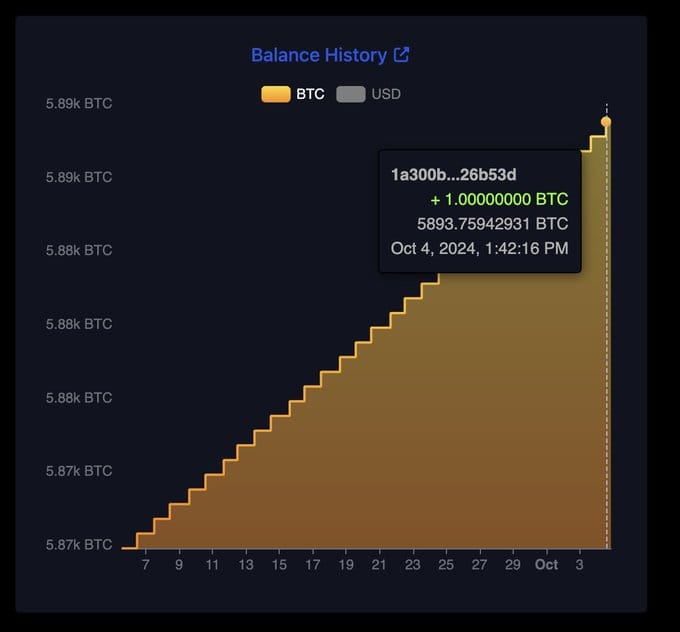Click the '3' x-axis date label
The image size is (680, 632).
click(x=579, y=564)
